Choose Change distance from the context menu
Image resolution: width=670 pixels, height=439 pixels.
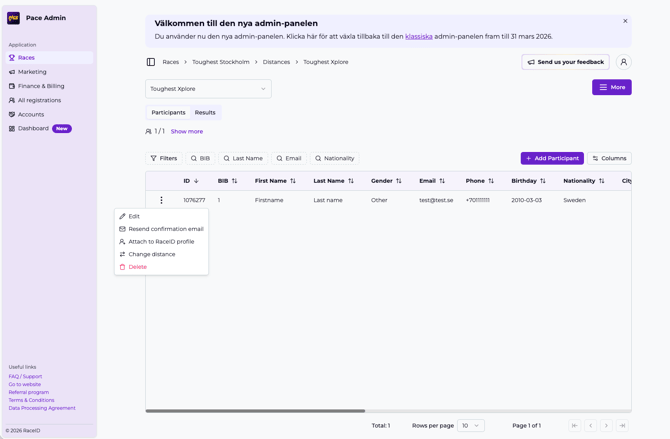pos(152,254)
